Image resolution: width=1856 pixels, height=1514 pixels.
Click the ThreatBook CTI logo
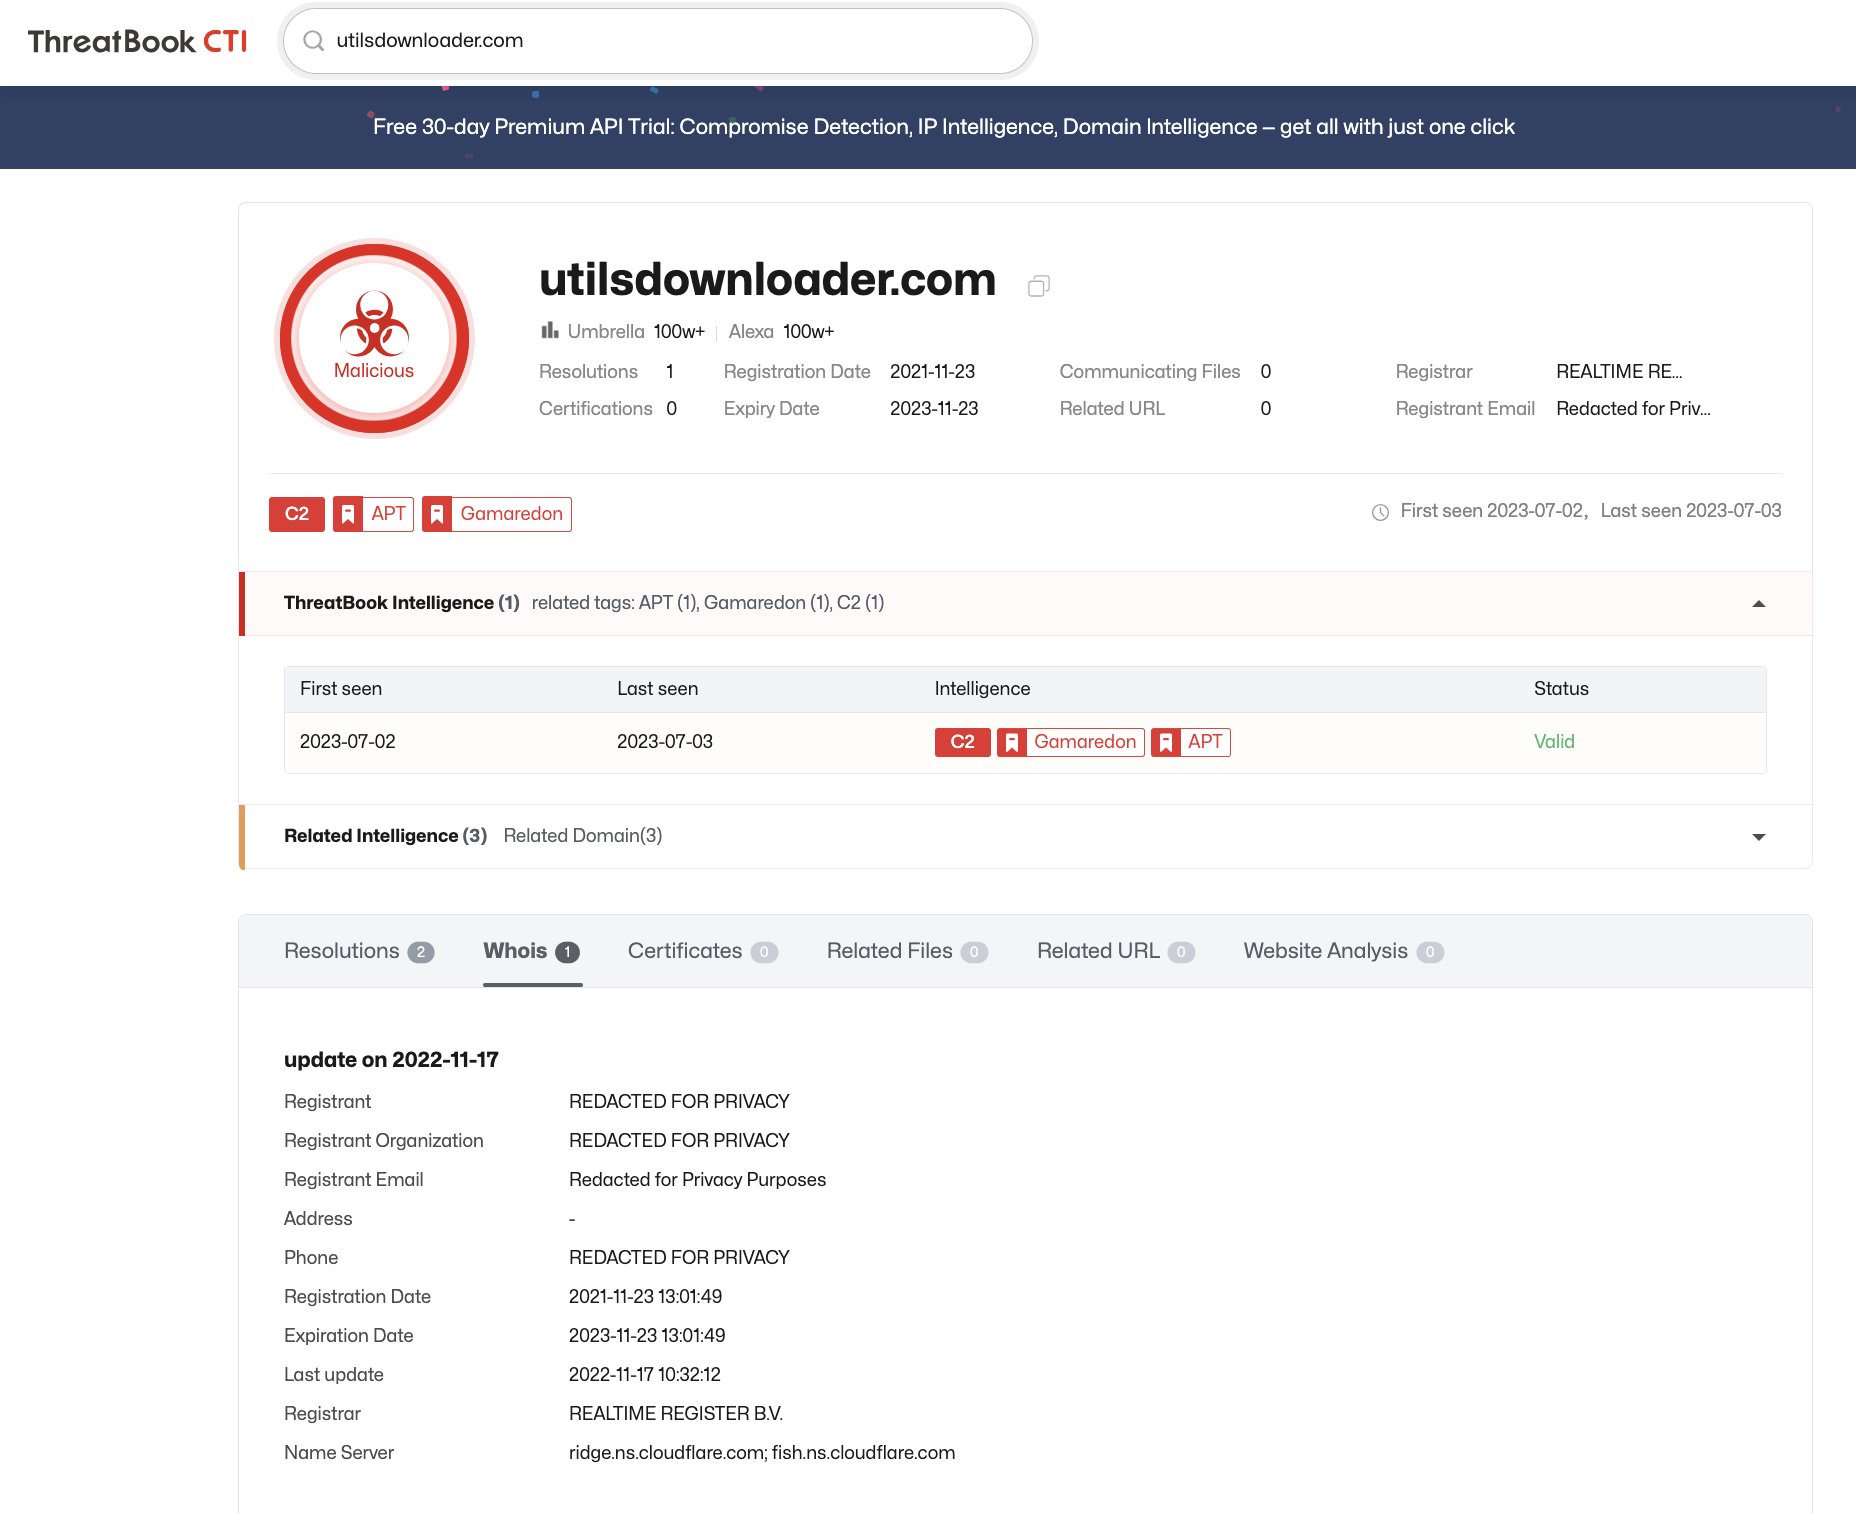tap(136, 41)
